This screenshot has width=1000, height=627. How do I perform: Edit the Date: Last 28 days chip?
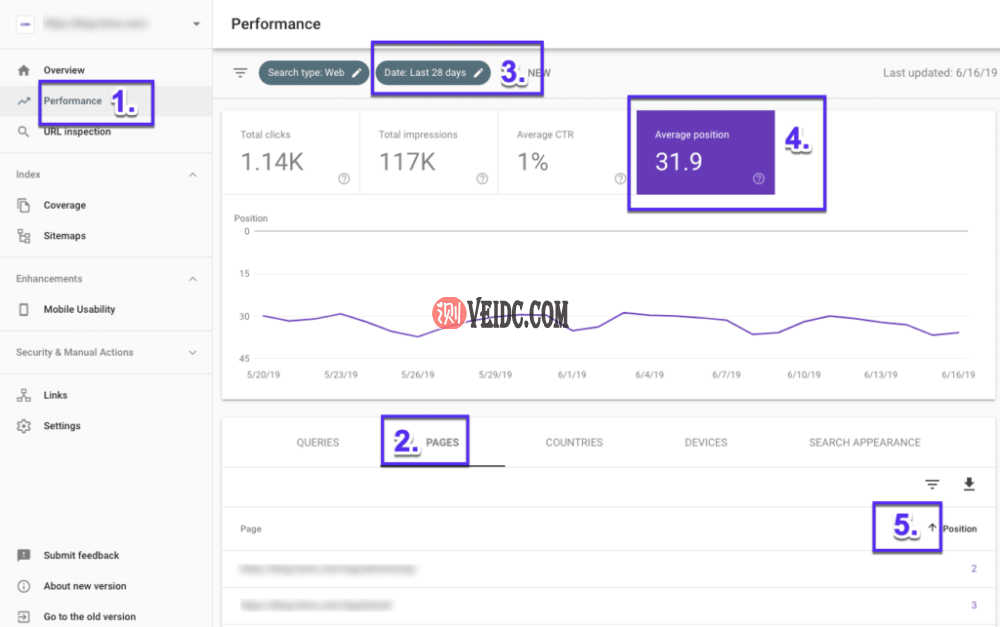coord(432,73)
